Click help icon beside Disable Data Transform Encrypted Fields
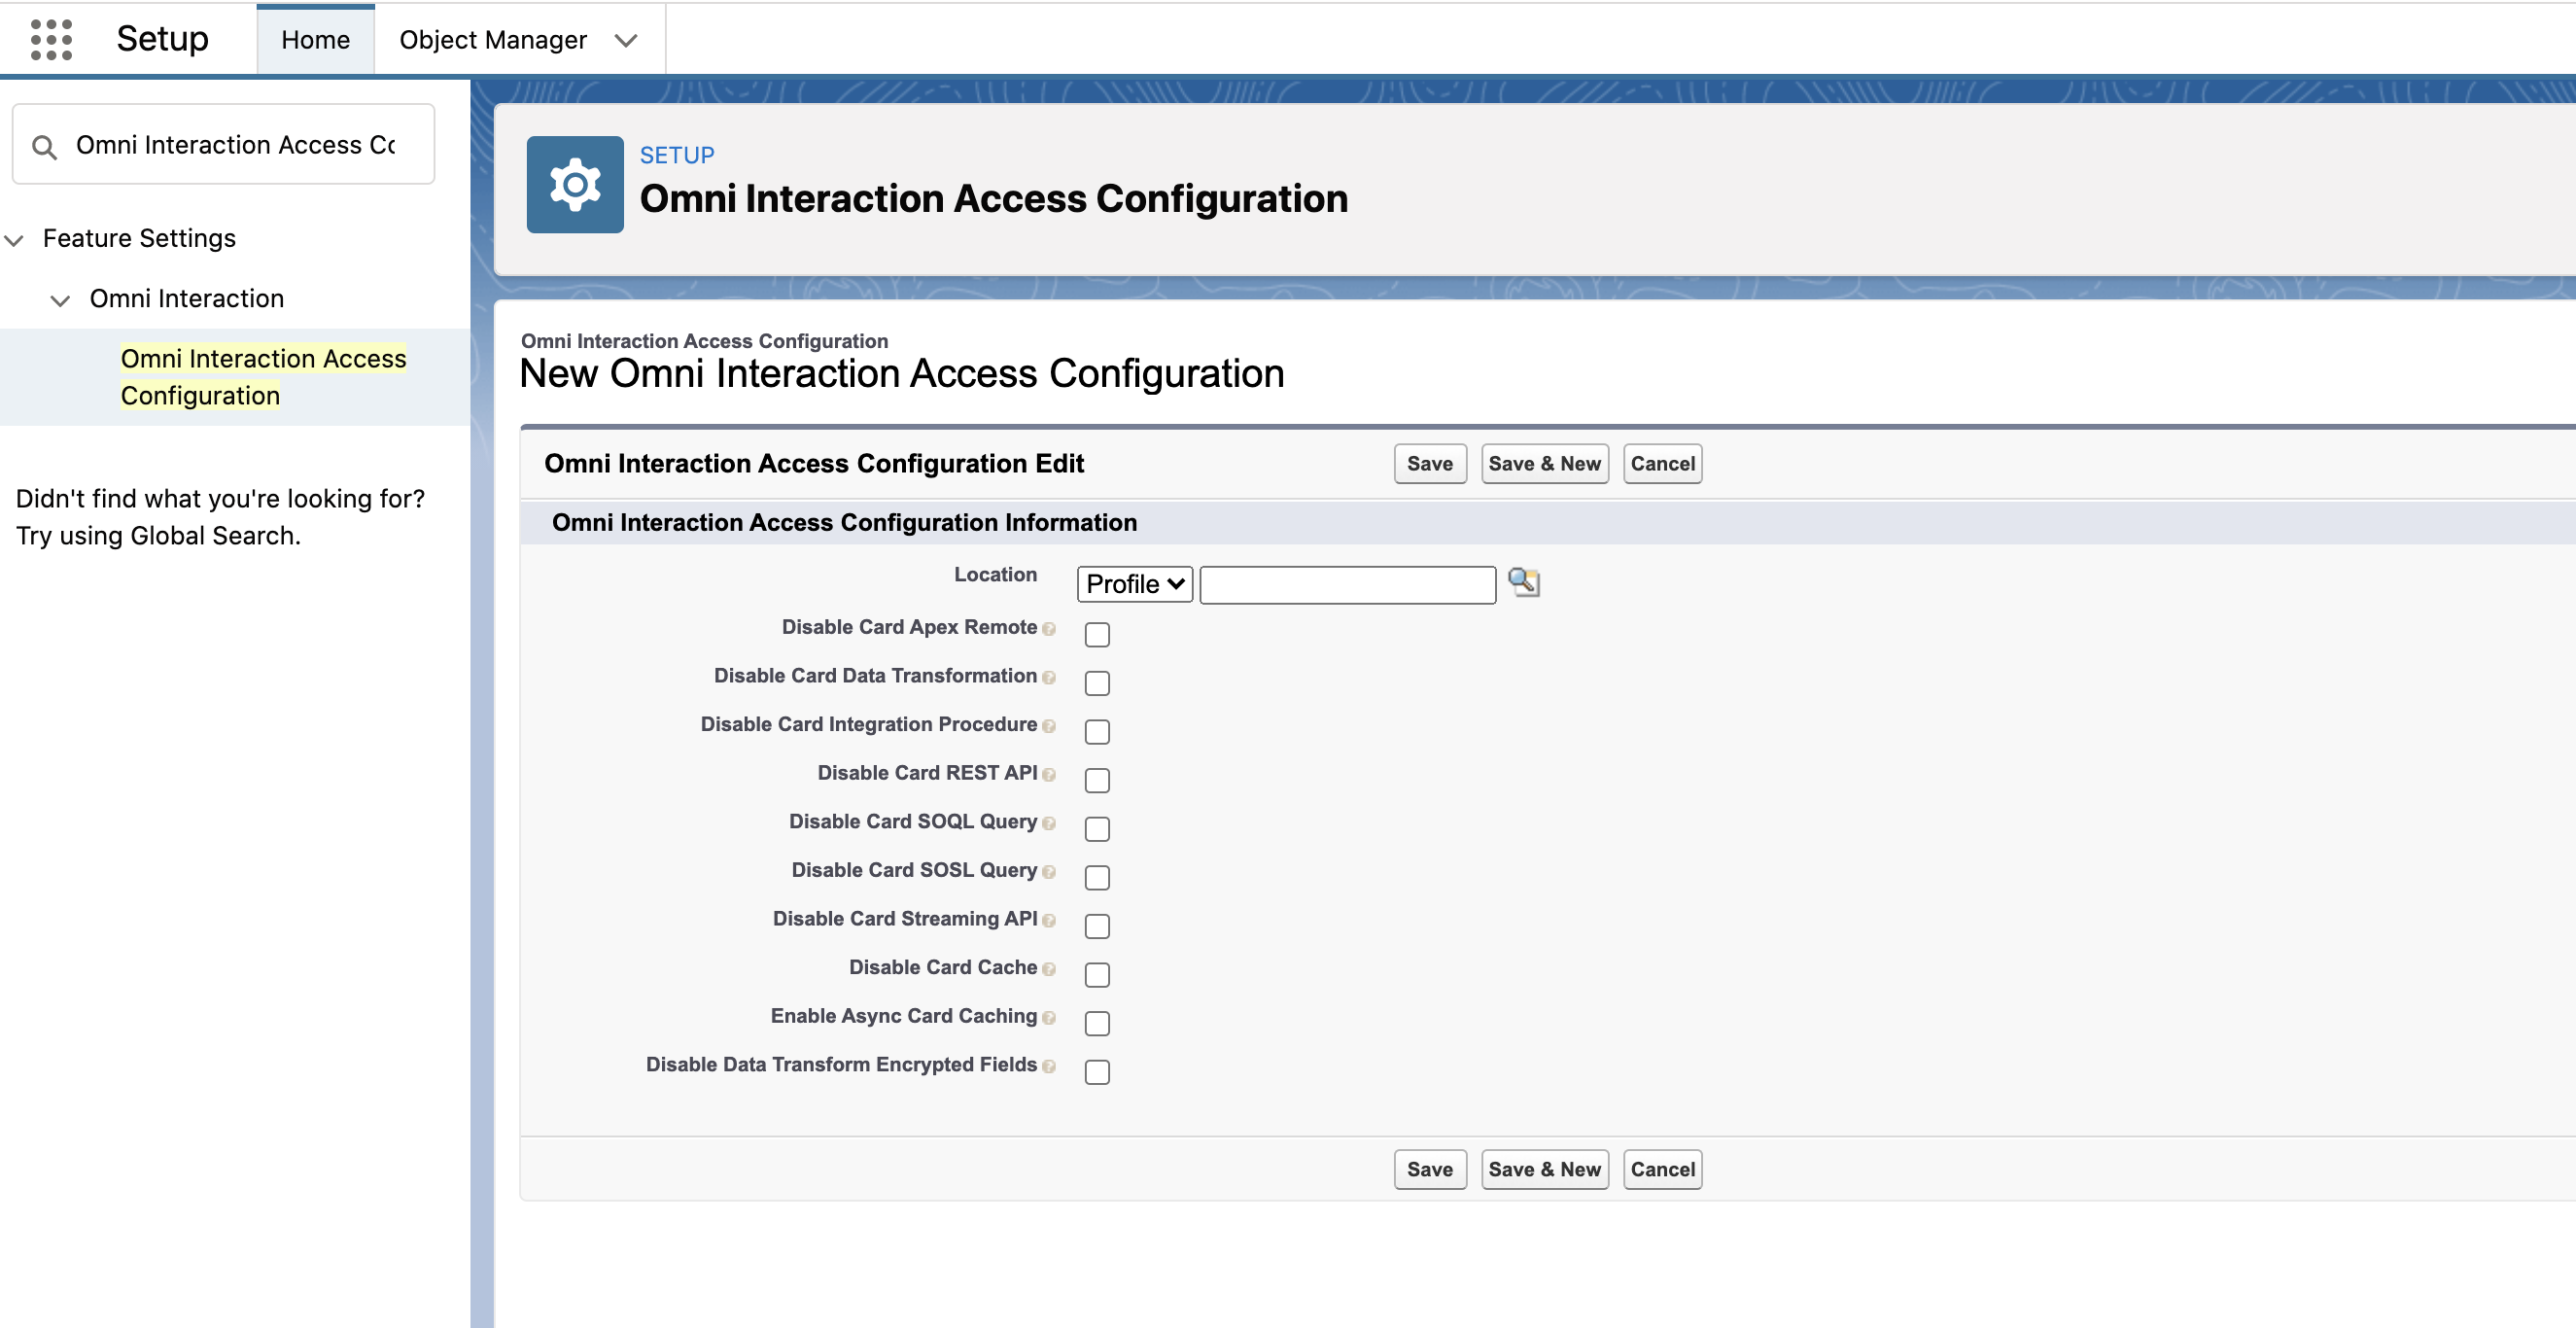 (x=1049, y=1067)
